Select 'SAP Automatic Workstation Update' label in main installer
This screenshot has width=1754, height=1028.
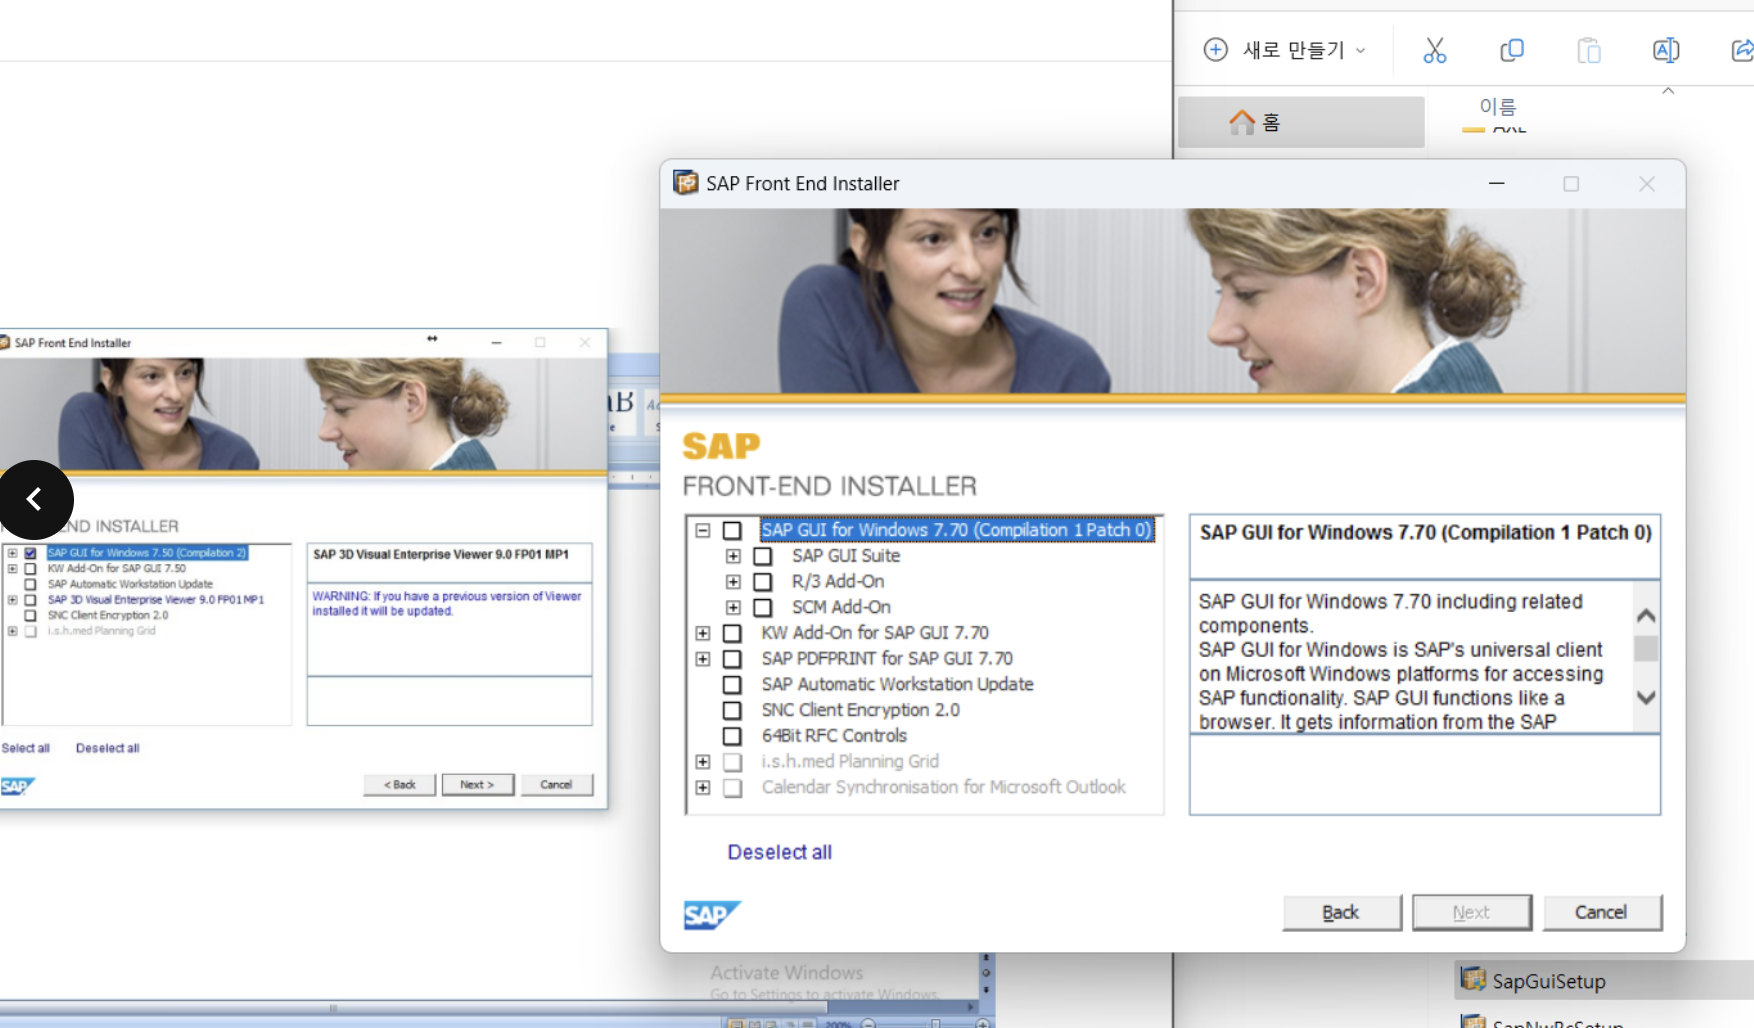pyautogui.click(x=897, y=685)
